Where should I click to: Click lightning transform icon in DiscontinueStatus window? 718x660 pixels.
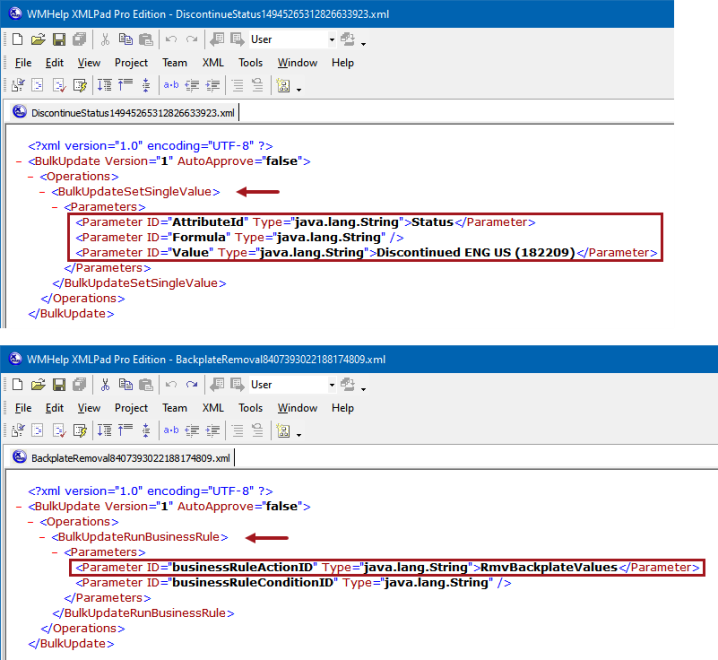coord(80,85)
